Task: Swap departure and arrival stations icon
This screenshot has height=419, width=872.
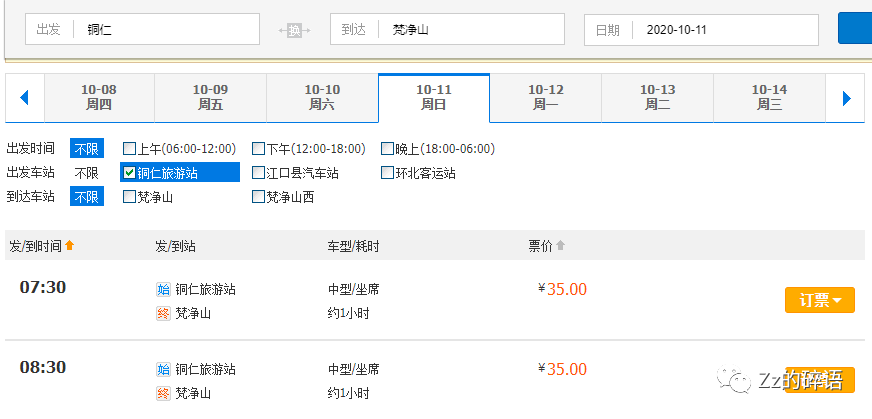Action: point(295,30)
